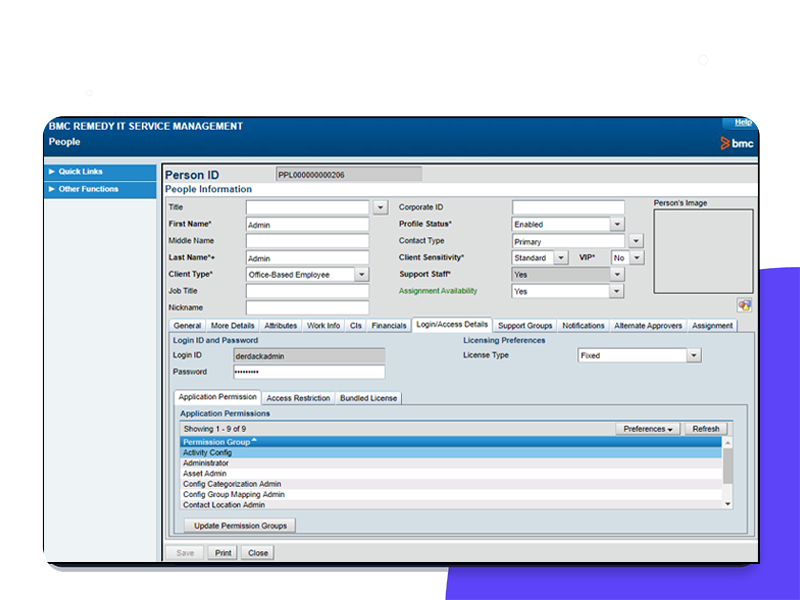Switch to the Financials tab

pyautogui.click(x=389, y=326)
